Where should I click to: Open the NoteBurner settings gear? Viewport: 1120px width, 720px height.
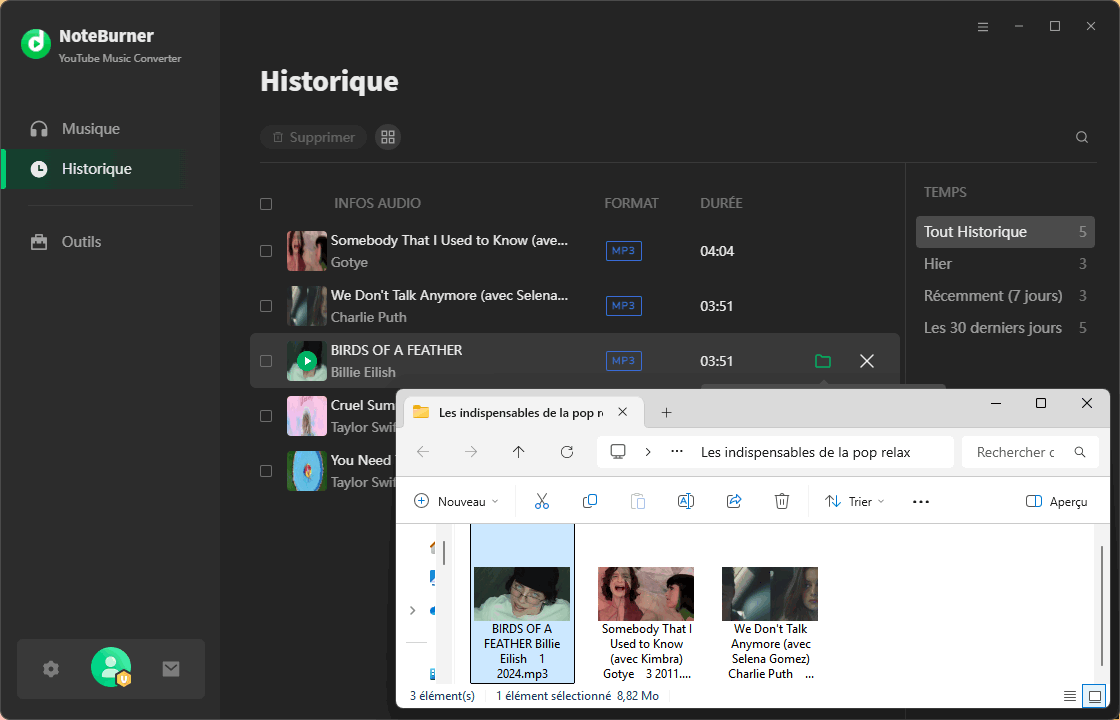tap(51, 669)
